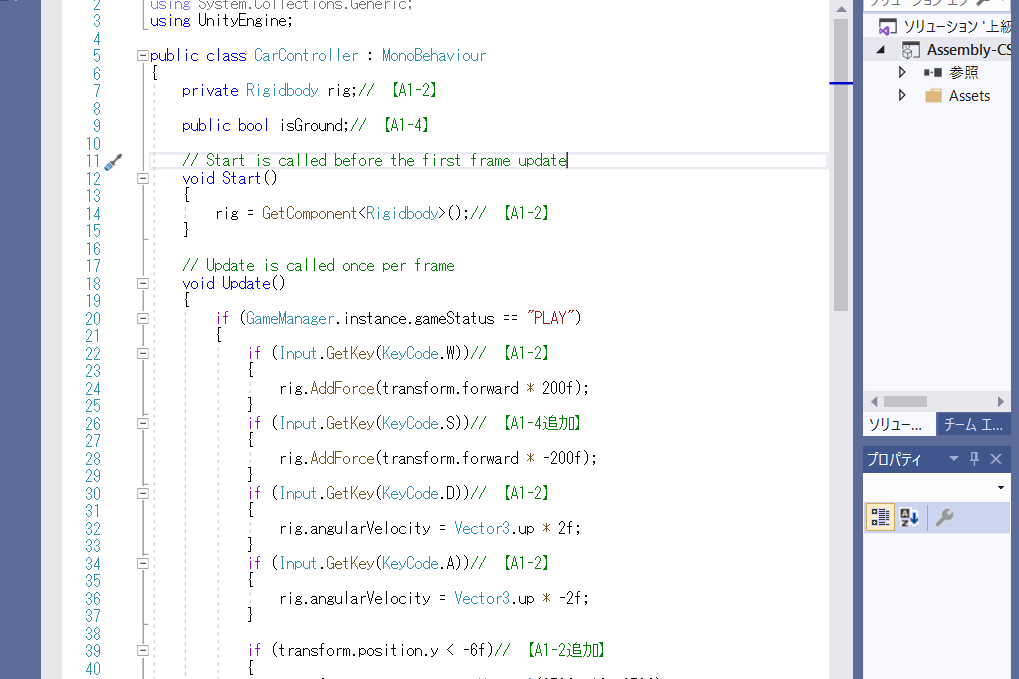Viewport: 1019px width, 679px height.
Task: Click the MonoBehaviour base class name
Action: click(x=433, y=56)
